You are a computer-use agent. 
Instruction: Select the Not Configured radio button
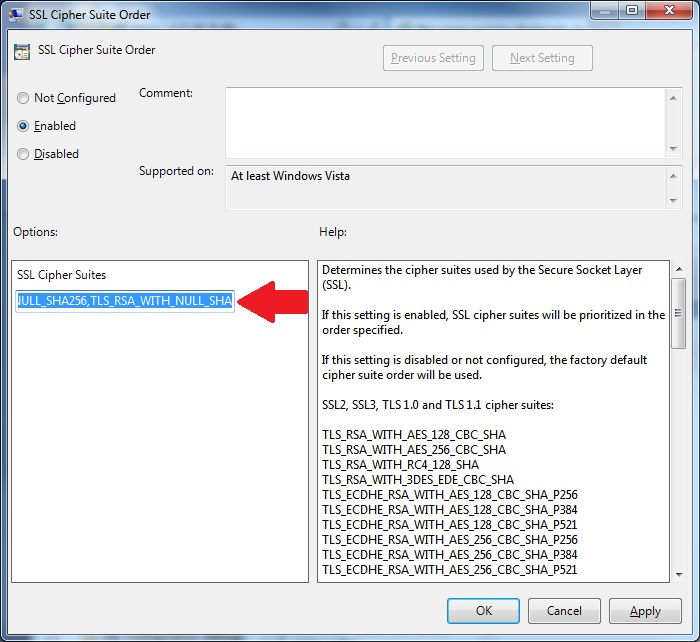click(x=24, y=98)
